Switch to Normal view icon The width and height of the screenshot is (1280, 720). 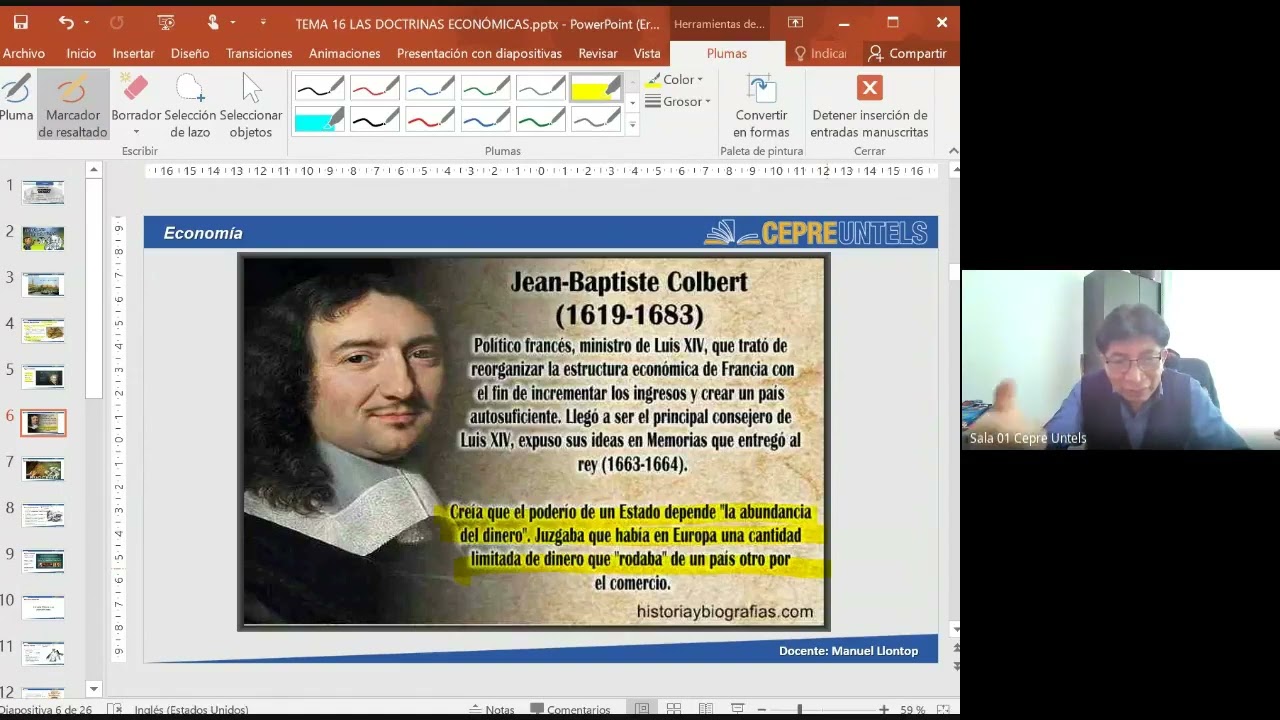(642, 710)
